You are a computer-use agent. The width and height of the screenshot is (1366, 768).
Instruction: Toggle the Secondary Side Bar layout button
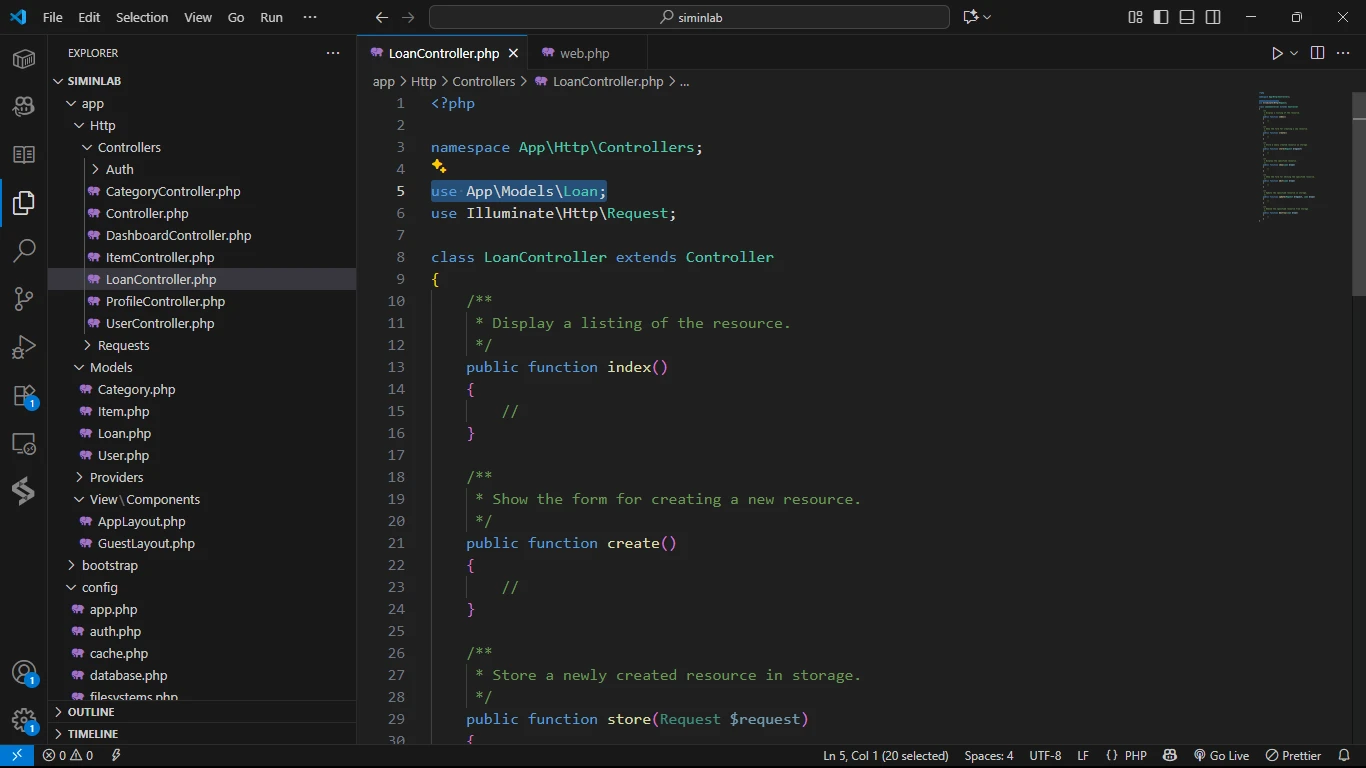pos(1213,17)
